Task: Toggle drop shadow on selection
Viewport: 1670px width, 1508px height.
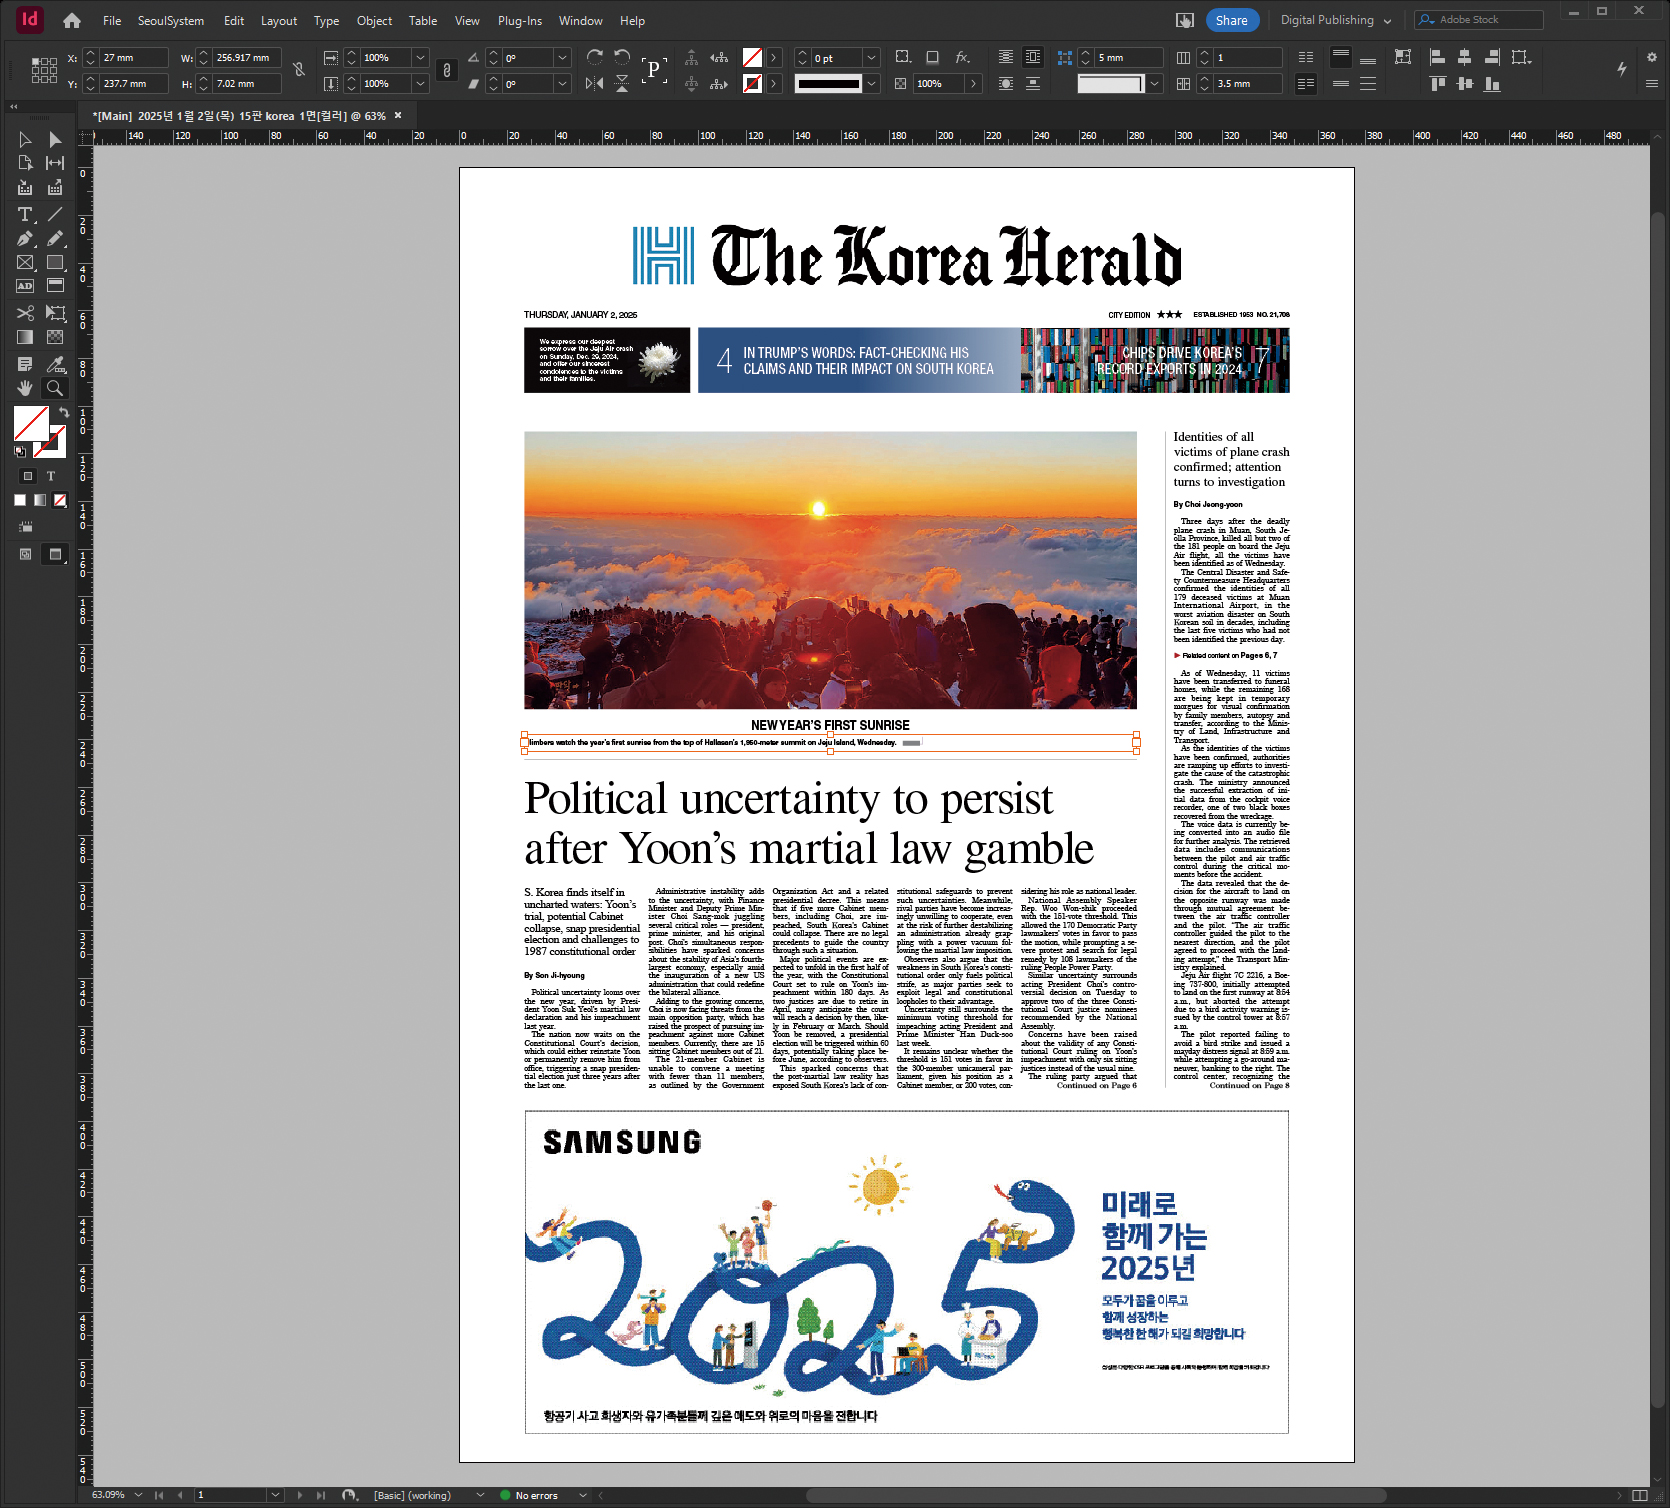Action: [932, 57]
